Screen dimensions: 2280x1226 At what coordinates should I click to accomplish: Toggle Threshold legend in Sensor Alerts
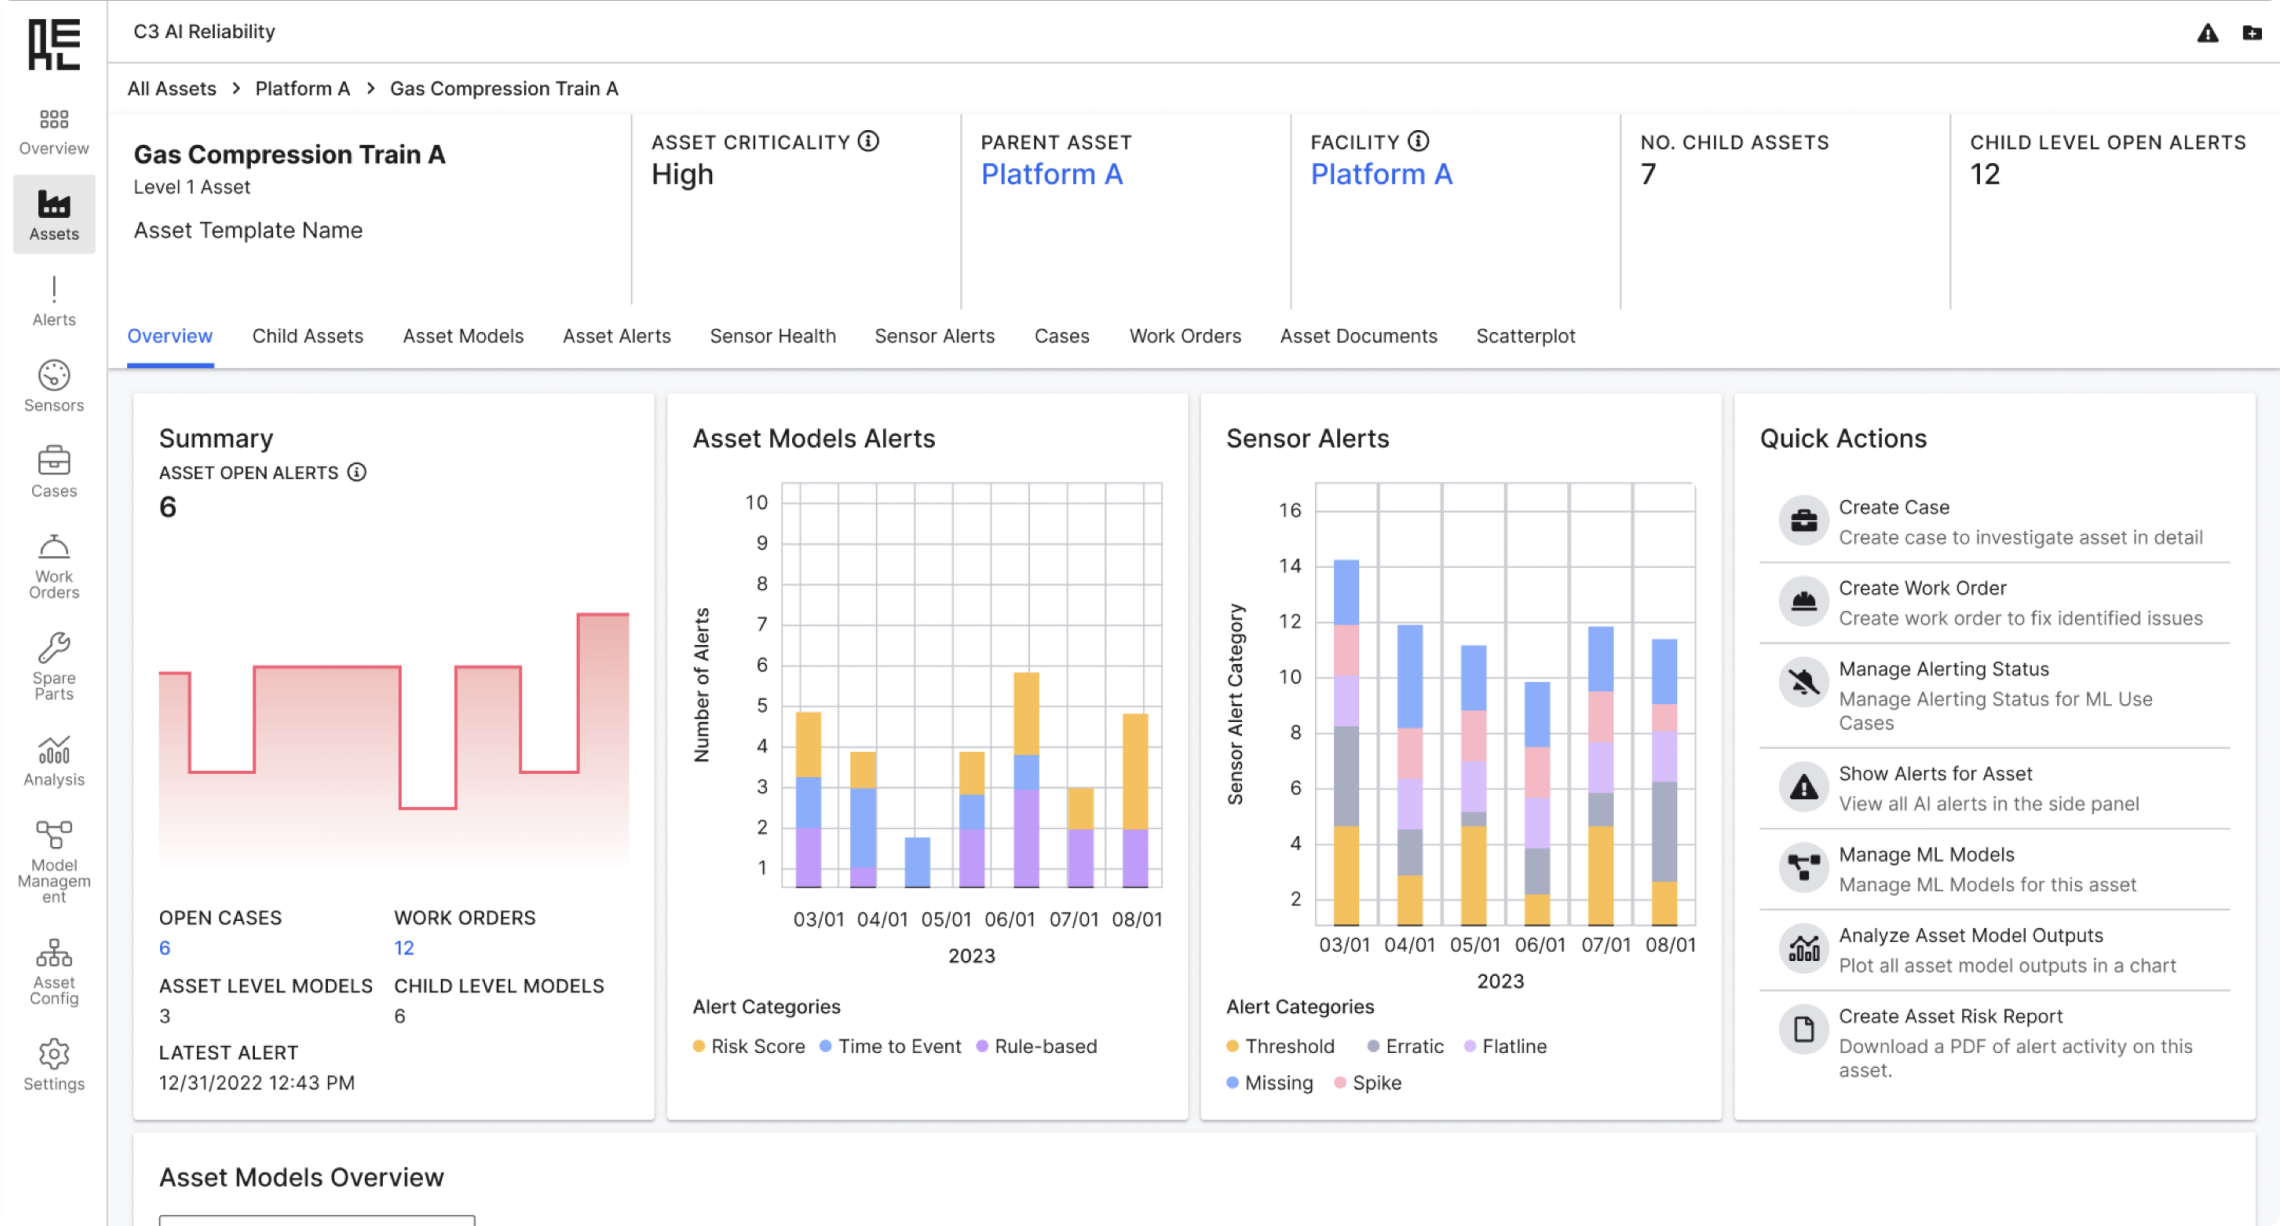coord(1281,1046)
